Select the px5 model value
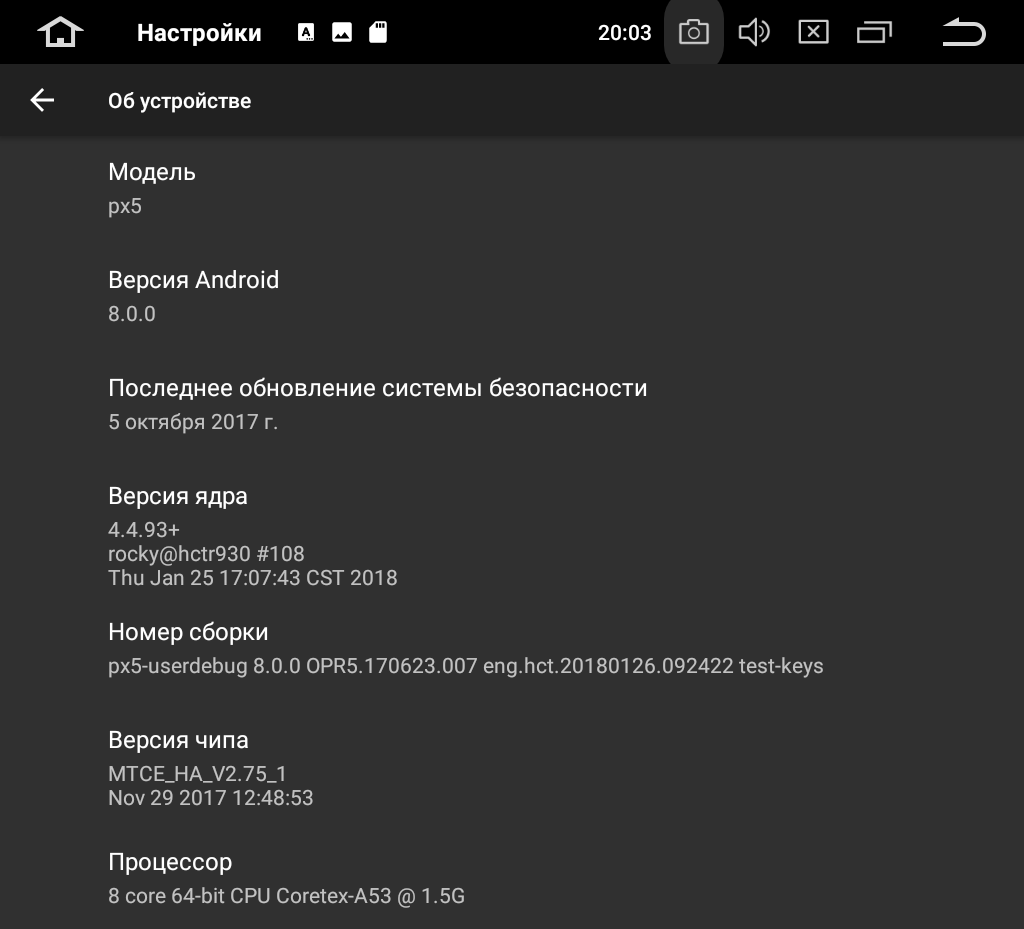Image resolution: width=1024 pixels, height=929 pixels. point(125,207)
